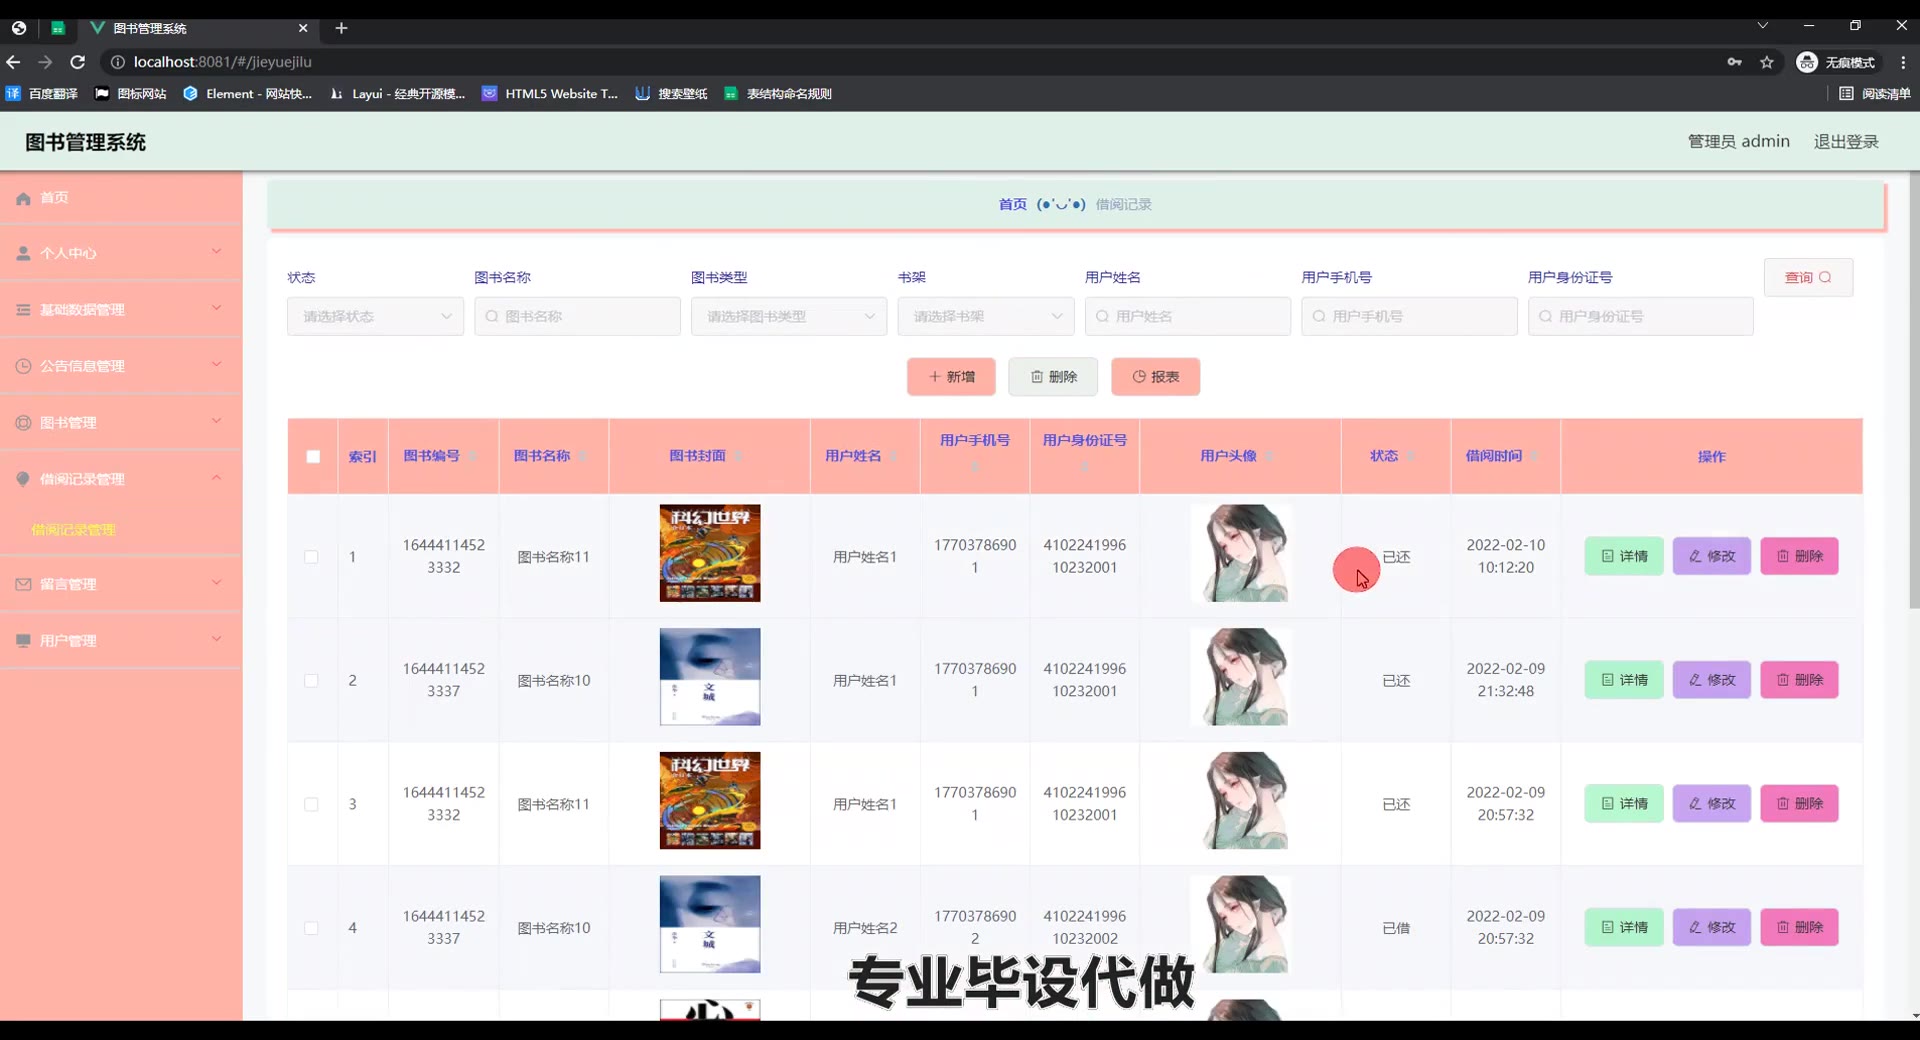
Task: Toggle the select-all checkbox in table header
Action: [x=313, y=457]
